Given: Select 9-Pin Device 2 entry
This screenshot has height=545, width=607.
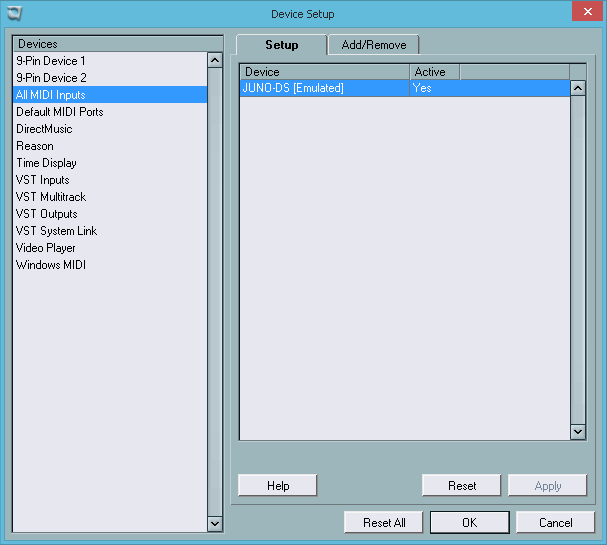Looking at the screenshot, I should click(x=51, y=78).
